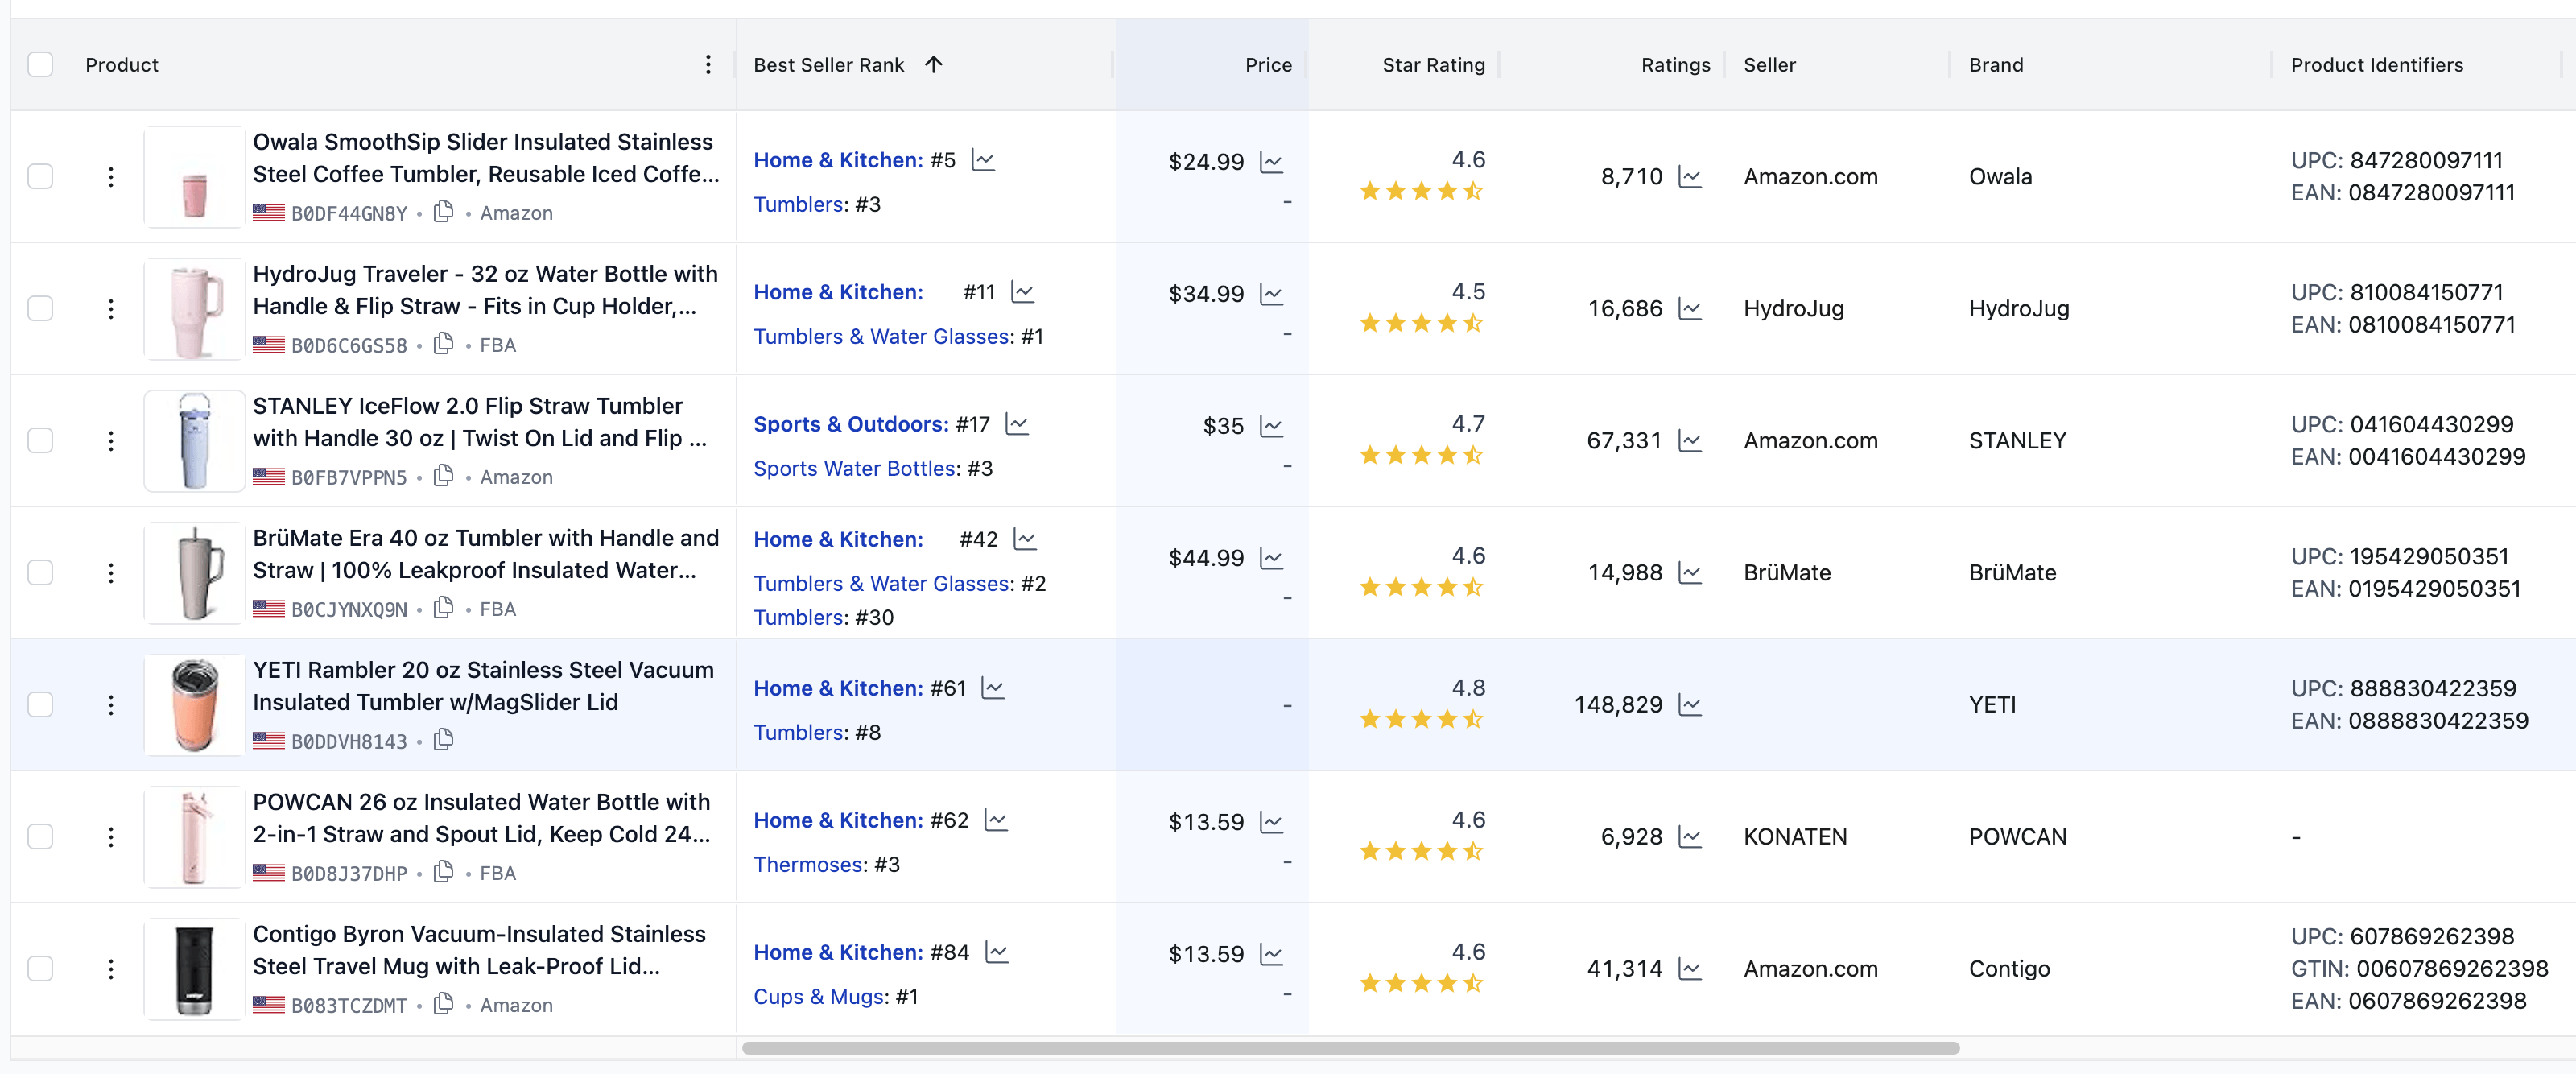The width and height of the screenshot is (2576, 1074).
Task: View ratings history chart for YETI Rambler
Action: pyautogui.click(x=1692, y=705)
